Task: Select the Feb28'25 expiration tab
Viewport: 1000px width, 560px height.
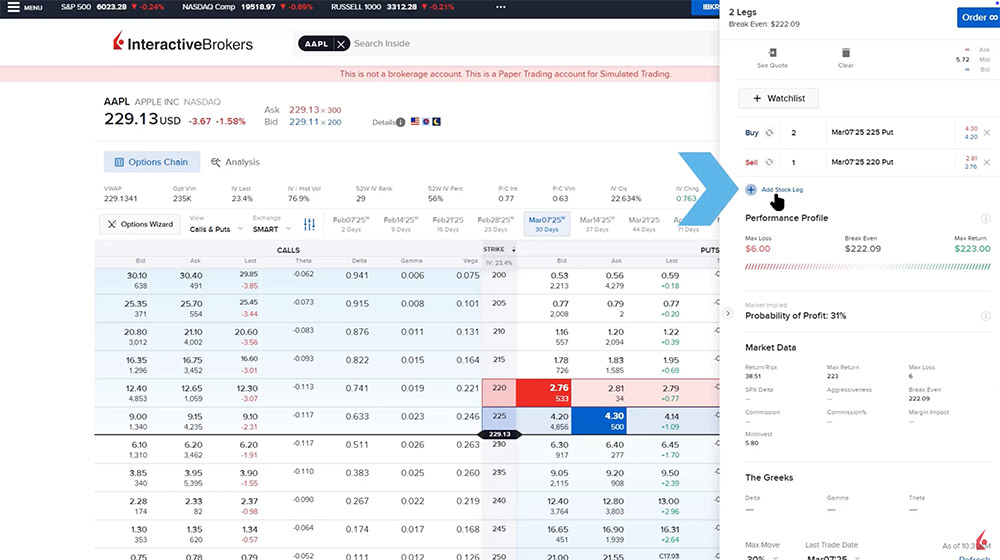Action: (x=496, y=224)
